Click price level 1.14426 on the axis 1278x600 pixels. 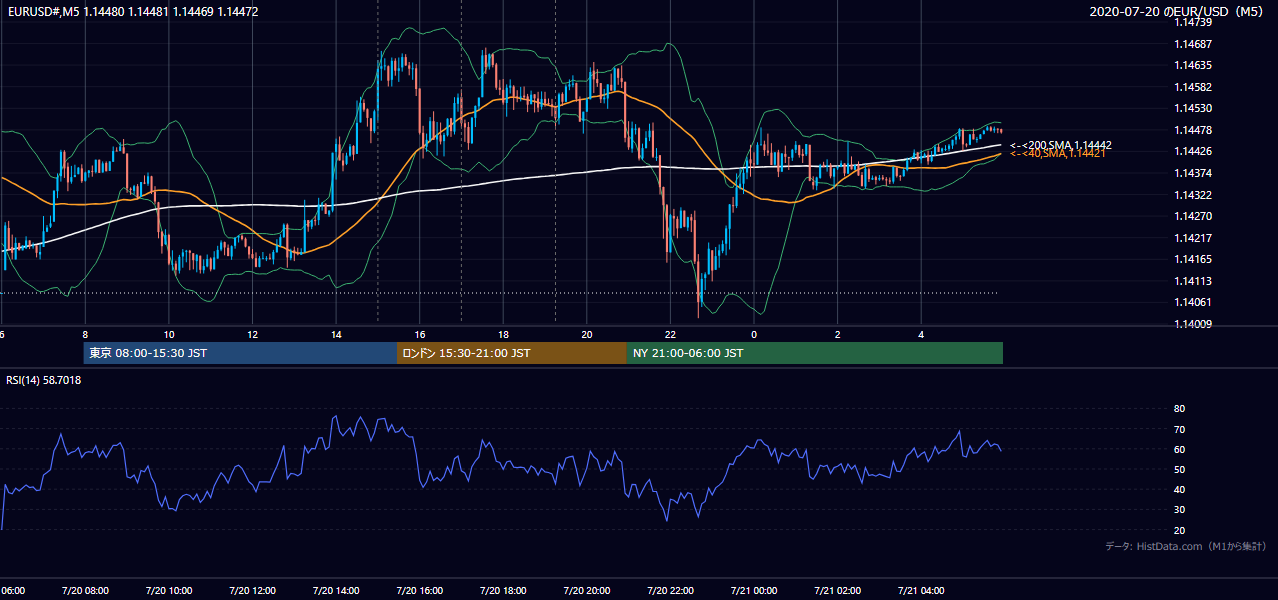[x=1193, y=151]
